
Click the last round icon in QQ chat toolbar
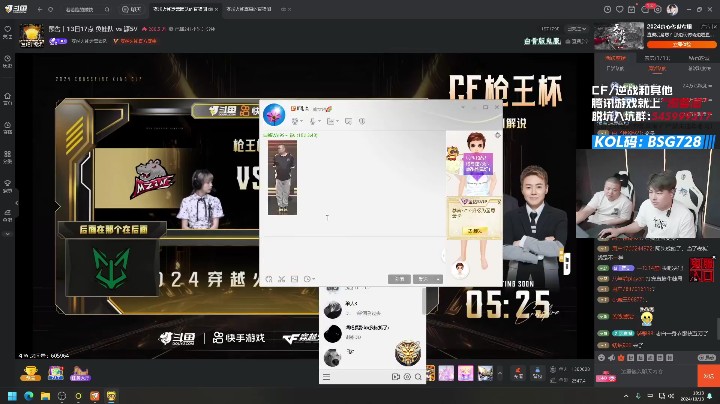point(362,121)
